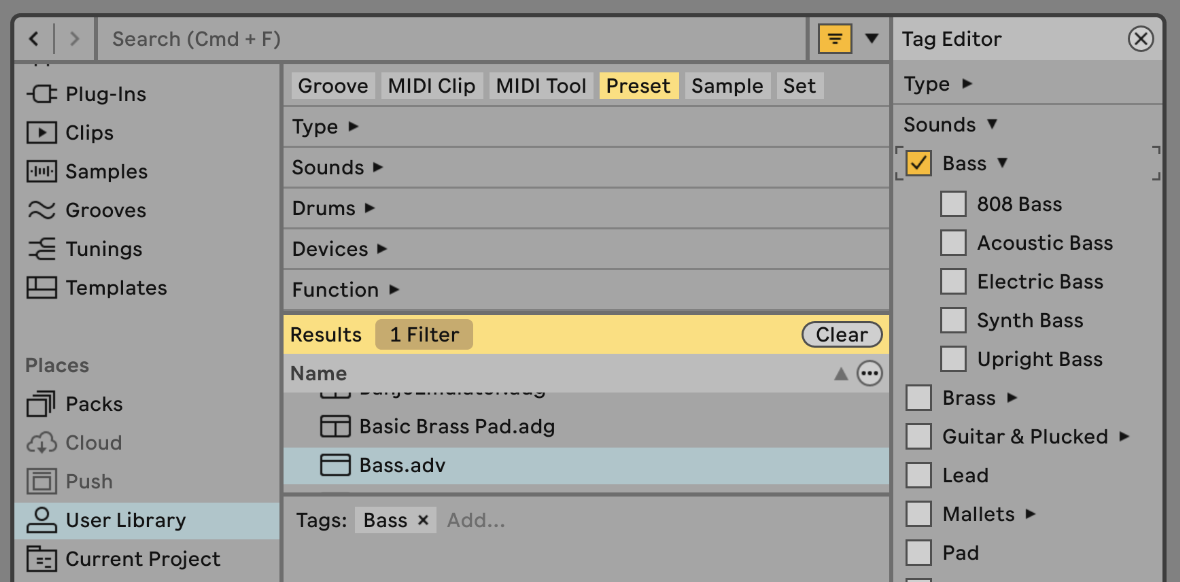
Task: Open the Name column options menu
Action: (870, 374)
